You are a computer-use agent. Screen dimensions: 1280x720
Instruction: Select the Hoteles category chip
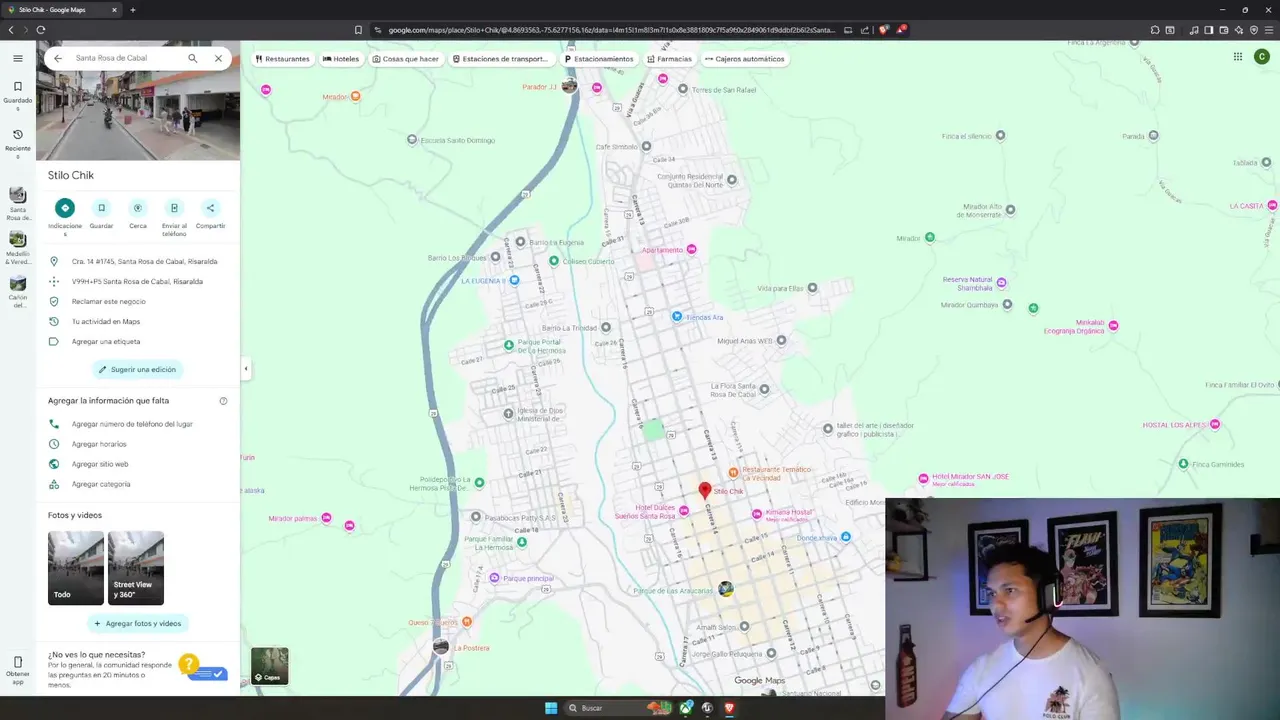click(341, 59)
